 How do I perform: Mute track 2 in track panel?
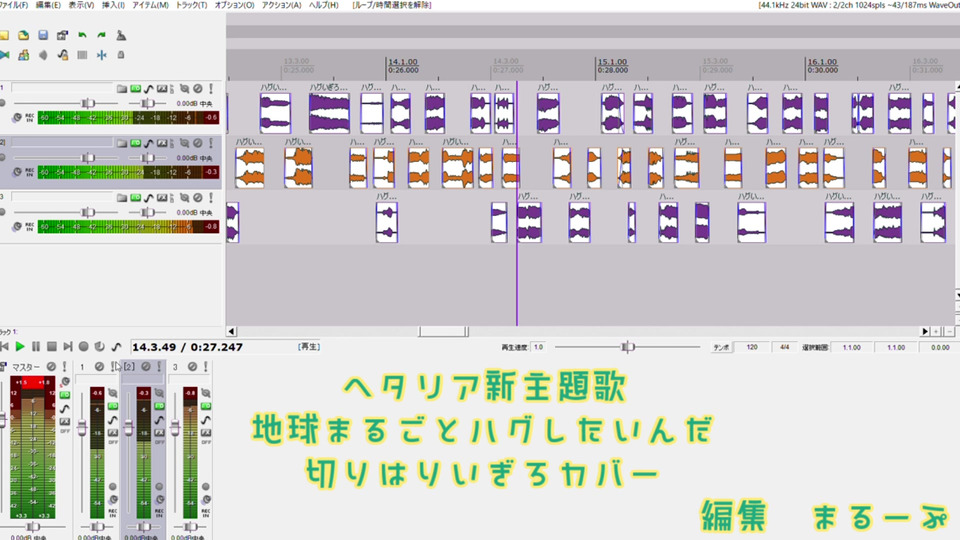tap(198, 143)
